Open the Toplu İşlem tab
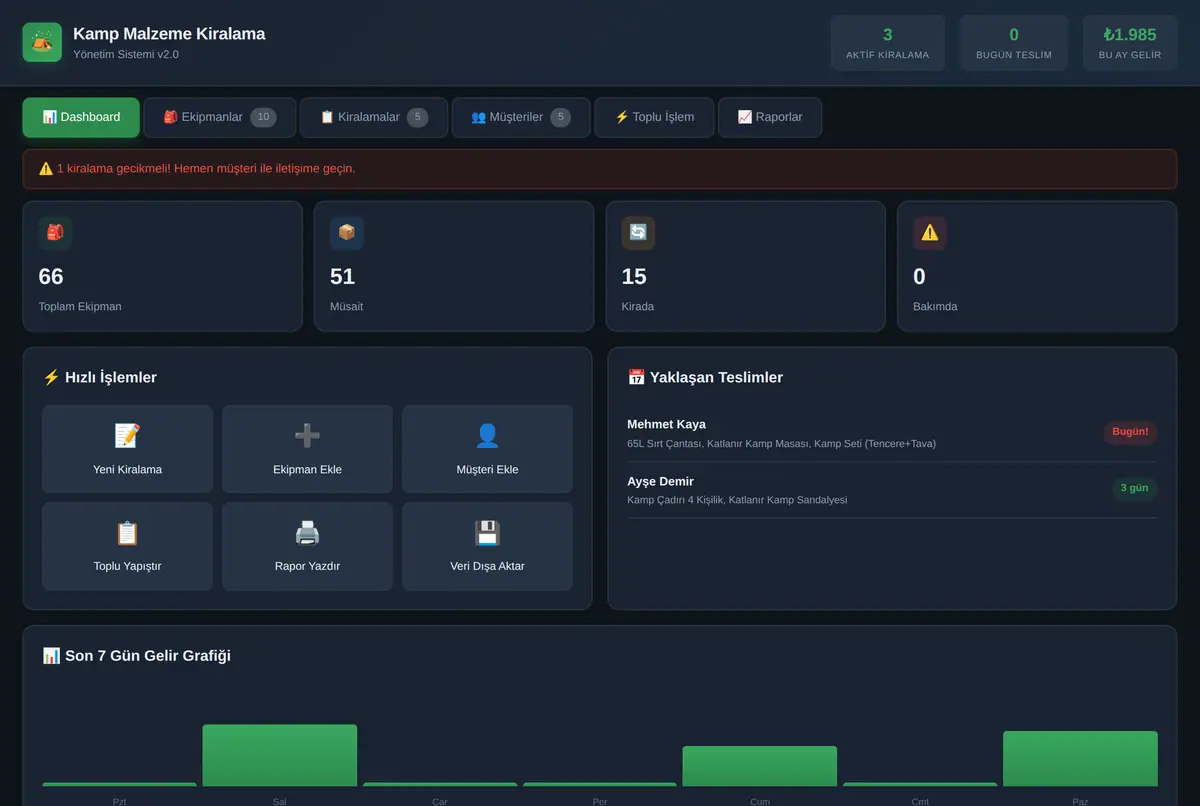Viewport: 1200px width, 806px height. coord(654,117)
